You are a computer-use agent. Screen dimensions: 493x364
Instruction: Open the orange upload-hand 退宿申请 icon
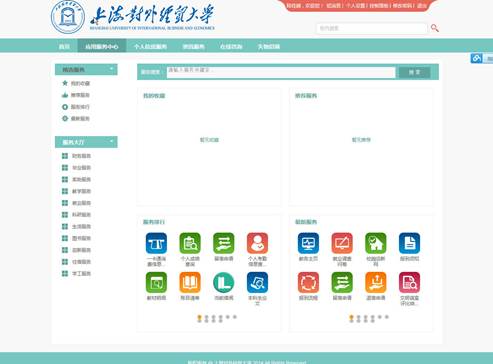click(x=376, y=283)
